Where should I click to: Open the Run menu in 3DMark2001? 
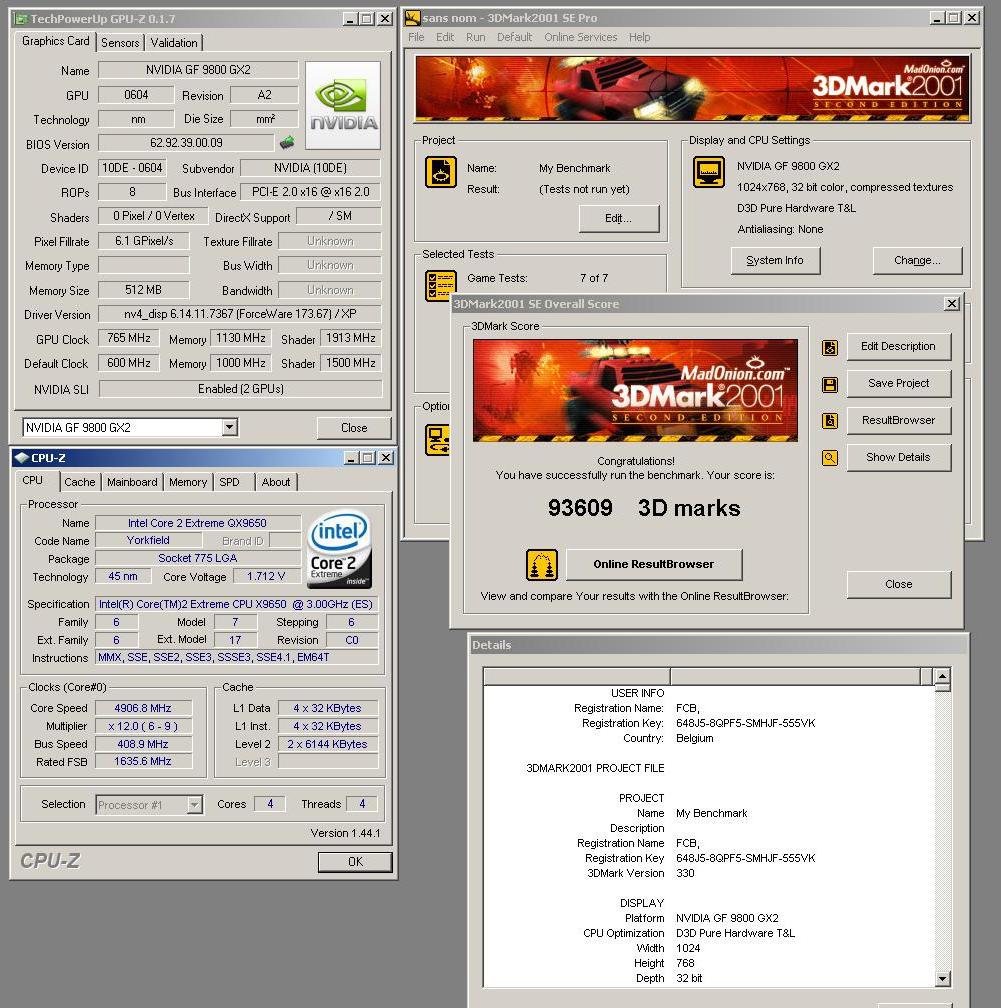pyautogui.click(x=476, y=37)
